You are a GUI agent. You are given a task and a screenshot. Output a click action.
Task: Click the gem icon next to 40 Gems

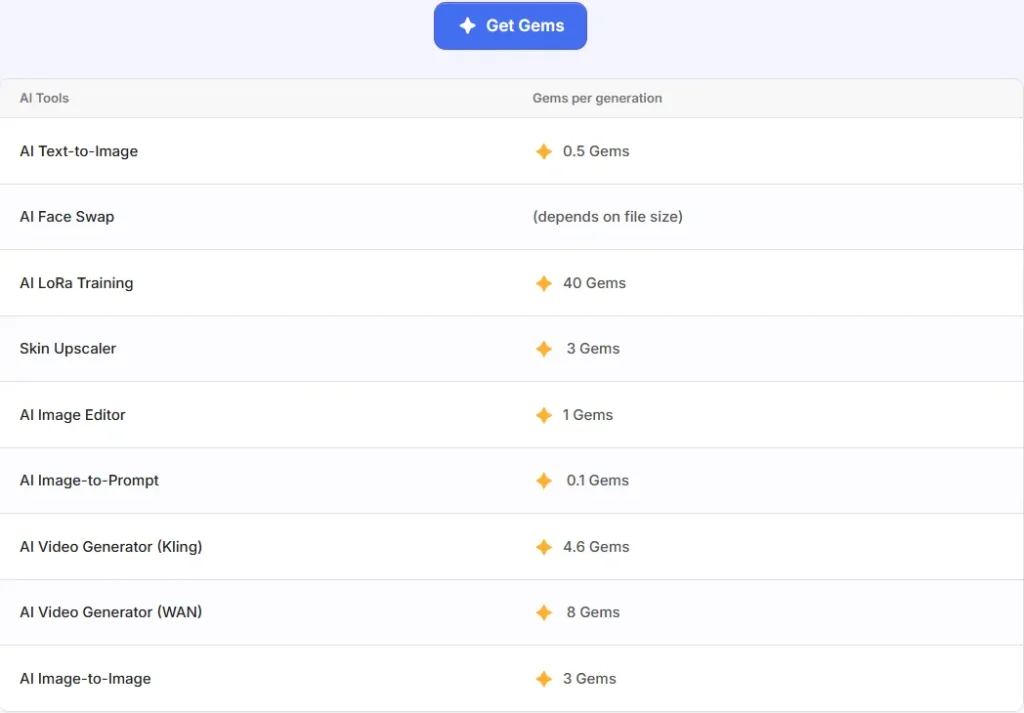[x=543, y=284]
